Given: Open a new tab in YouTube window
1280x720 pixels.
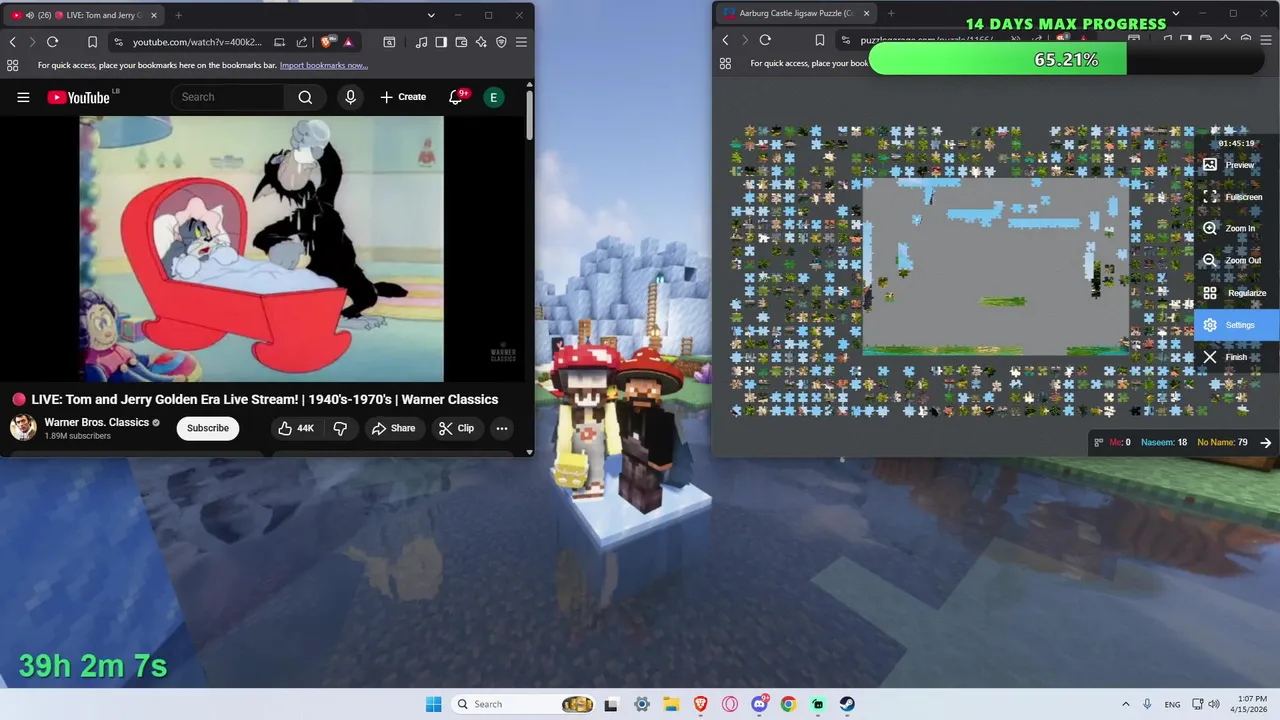Looking at the screenshot, I should pos(178,15).
